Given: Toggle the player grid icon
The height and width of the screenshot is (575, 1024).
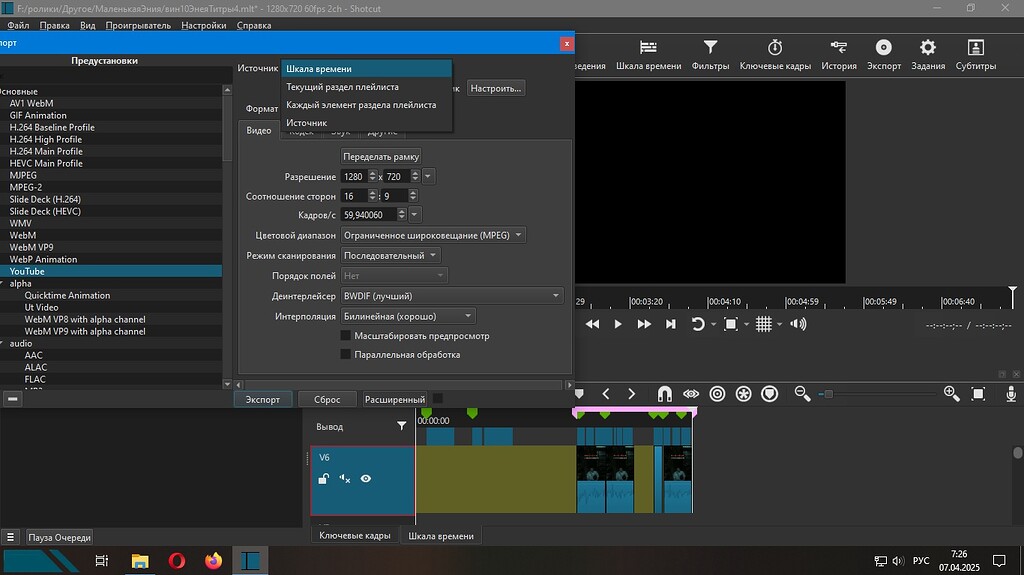Looking at the screenshot, I should (x=763, y=324).
